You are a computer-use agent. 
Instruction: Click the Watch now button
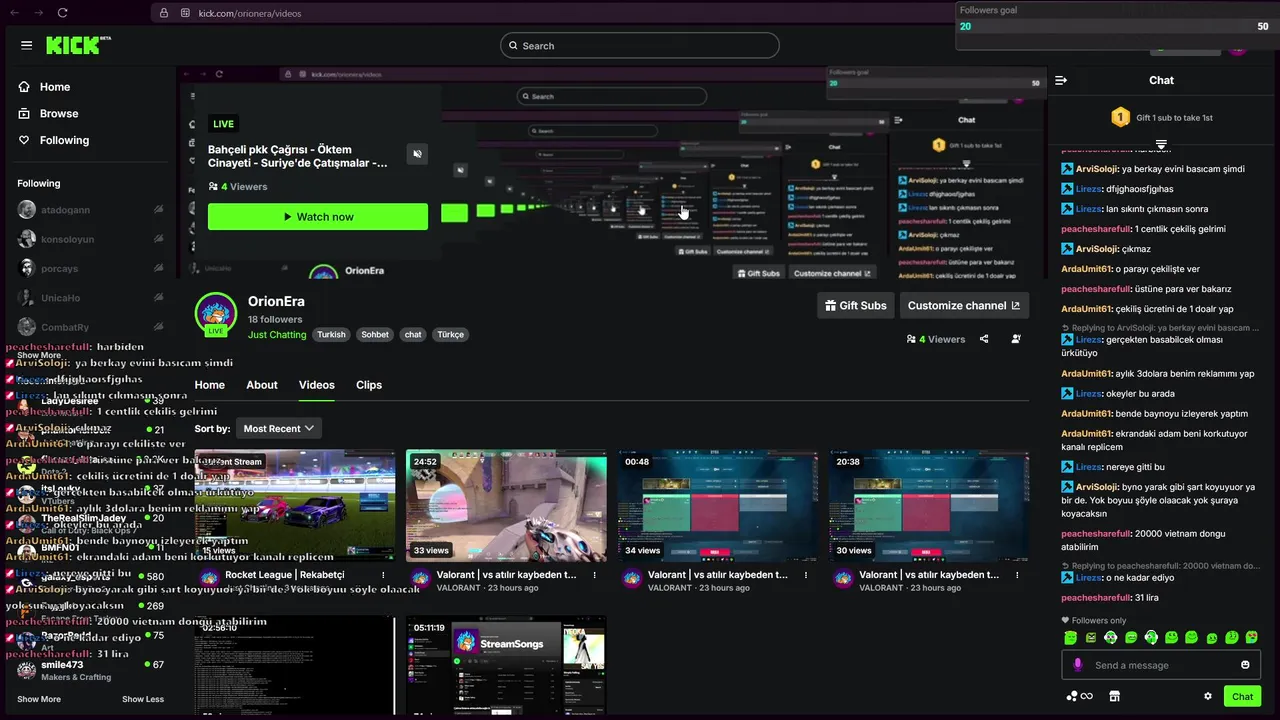tap(318, 217)
